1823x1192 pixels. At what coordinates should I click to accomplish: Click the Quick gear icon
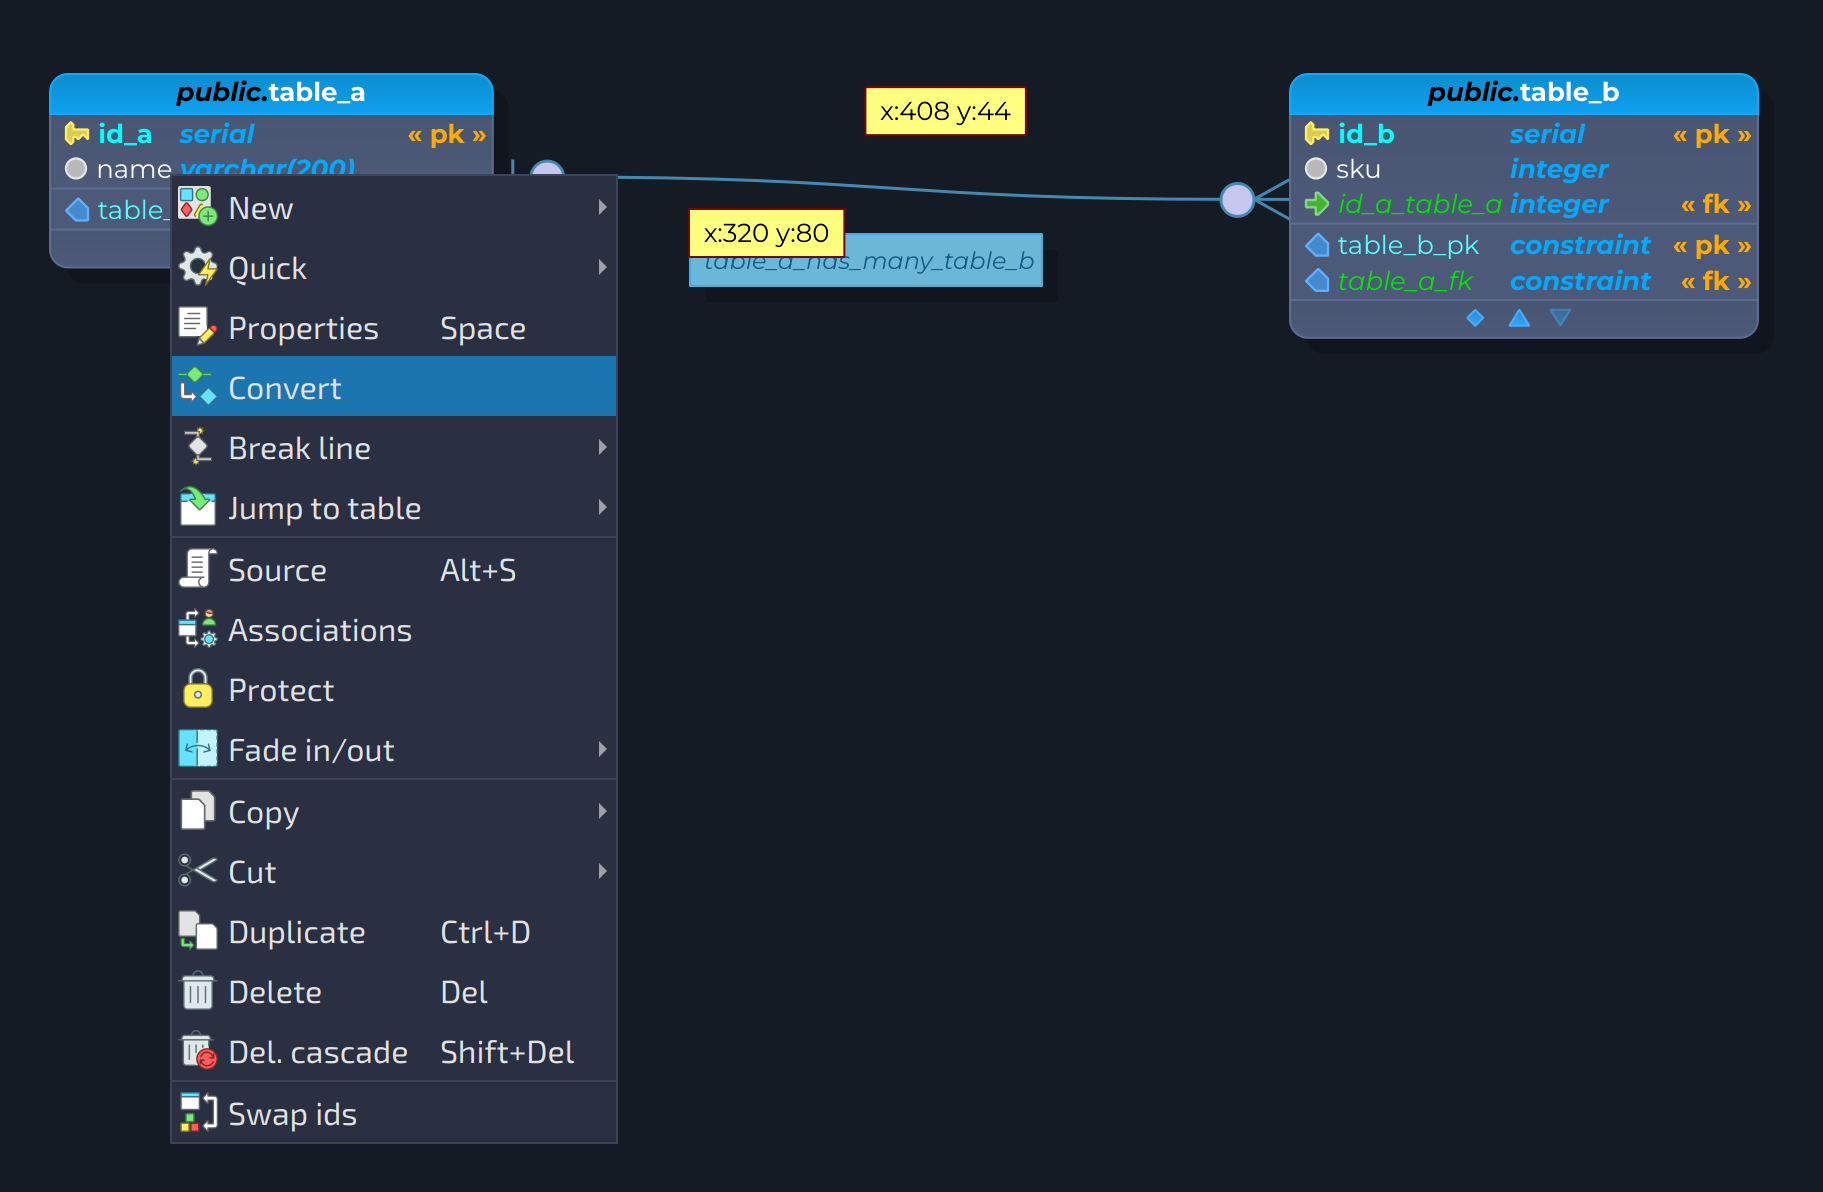click(x=197, y=267)
